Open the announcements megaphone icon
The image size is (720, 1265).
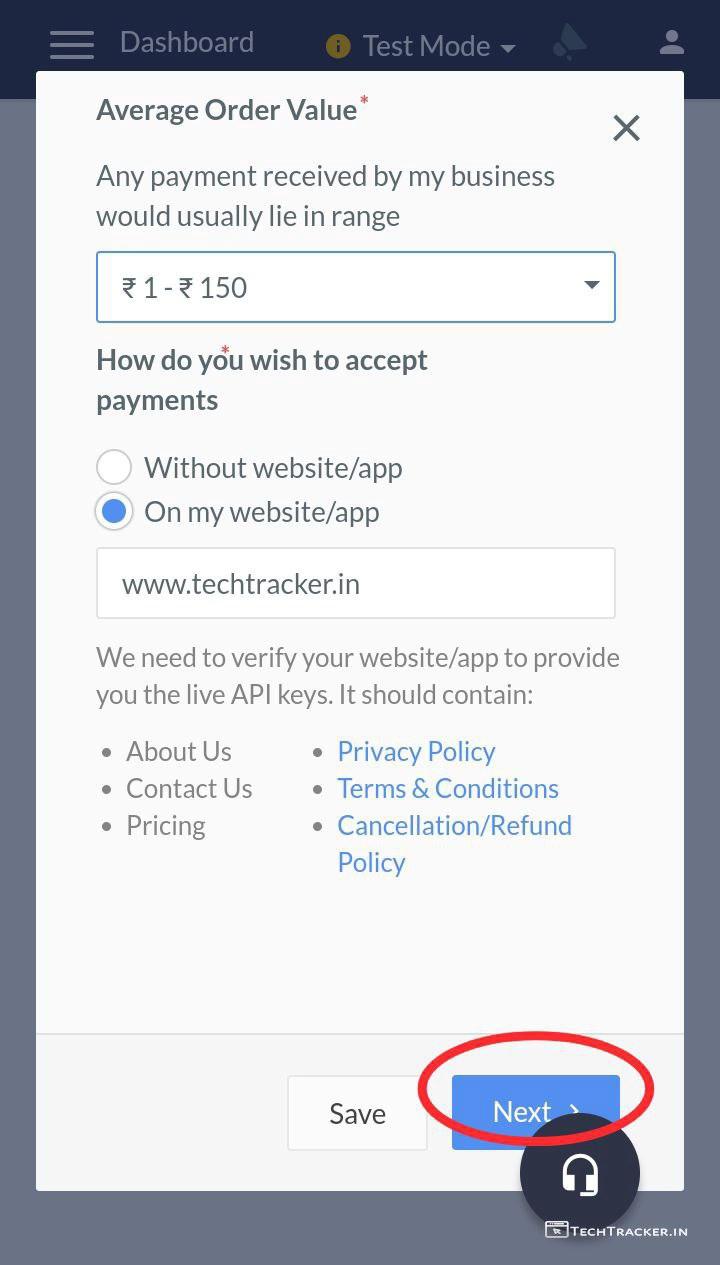(x=569, y=42)
